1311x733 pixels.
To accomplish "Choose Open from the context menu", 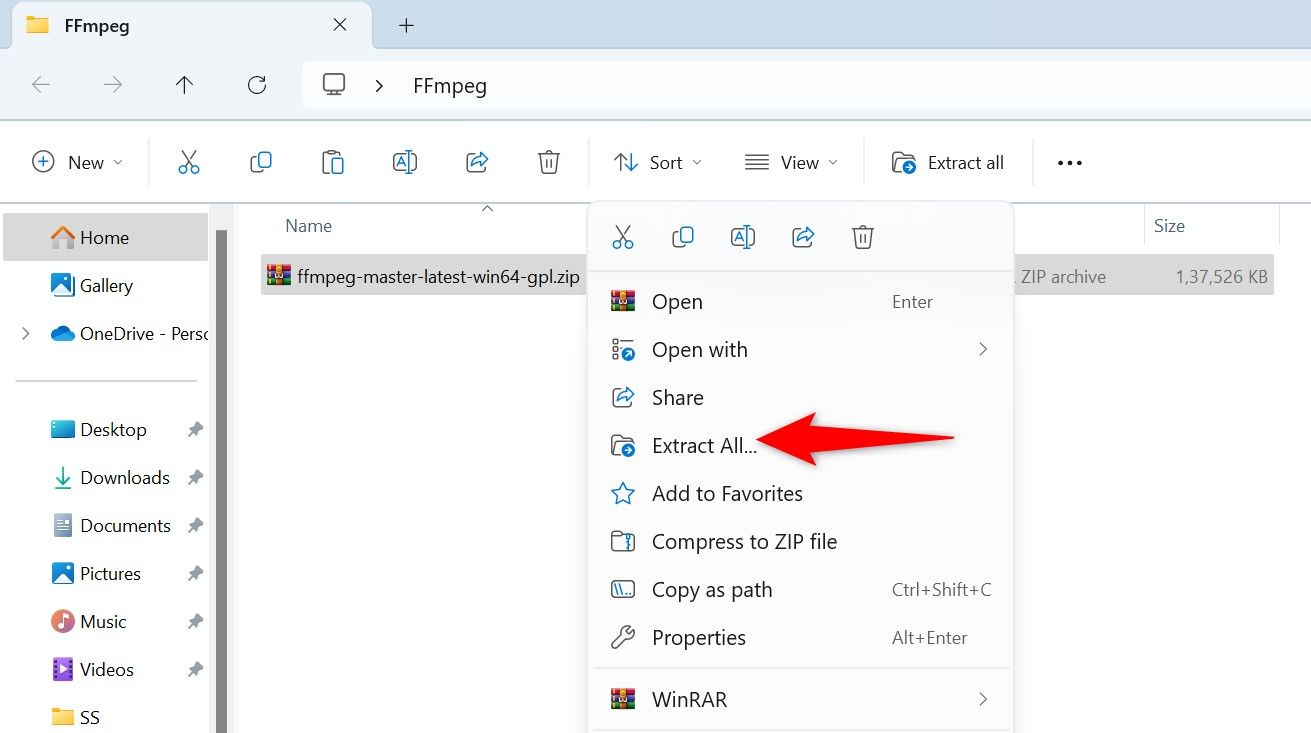I will click(x=802, y=302).
